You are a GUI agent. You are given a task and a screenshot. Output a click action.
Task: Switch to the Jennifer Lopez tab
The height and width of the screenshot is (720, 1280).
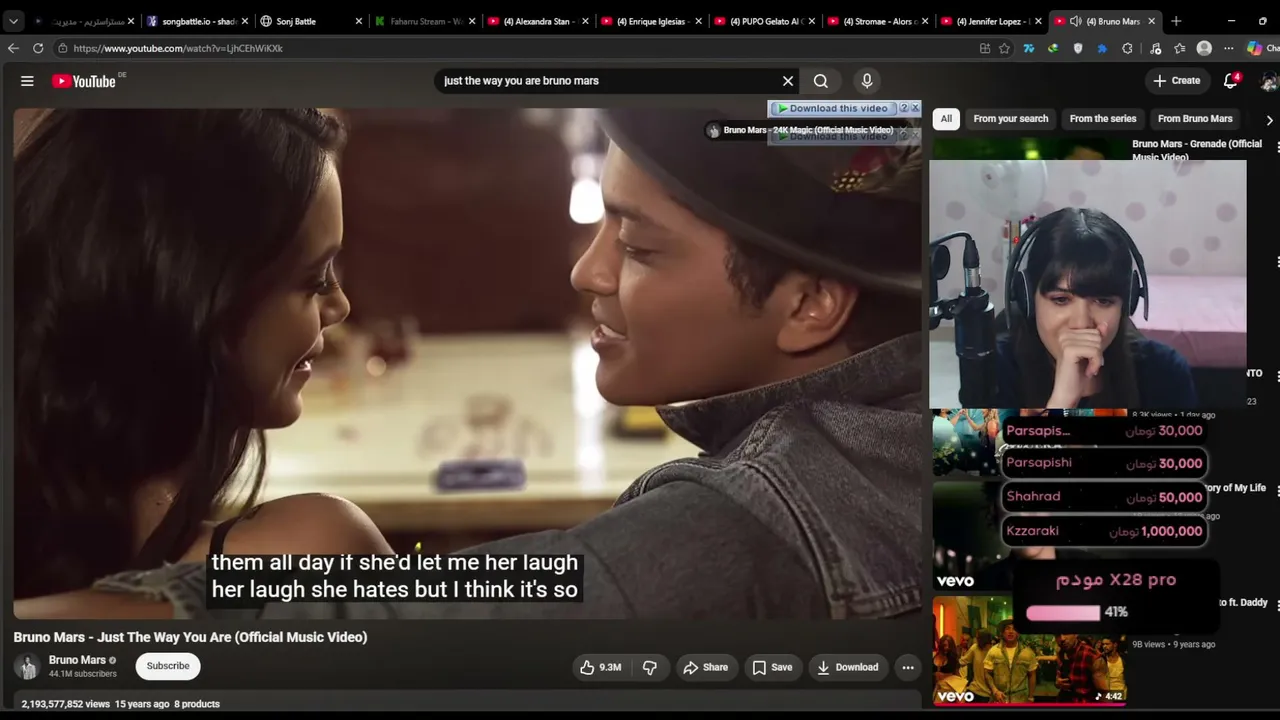pos(992,21)
